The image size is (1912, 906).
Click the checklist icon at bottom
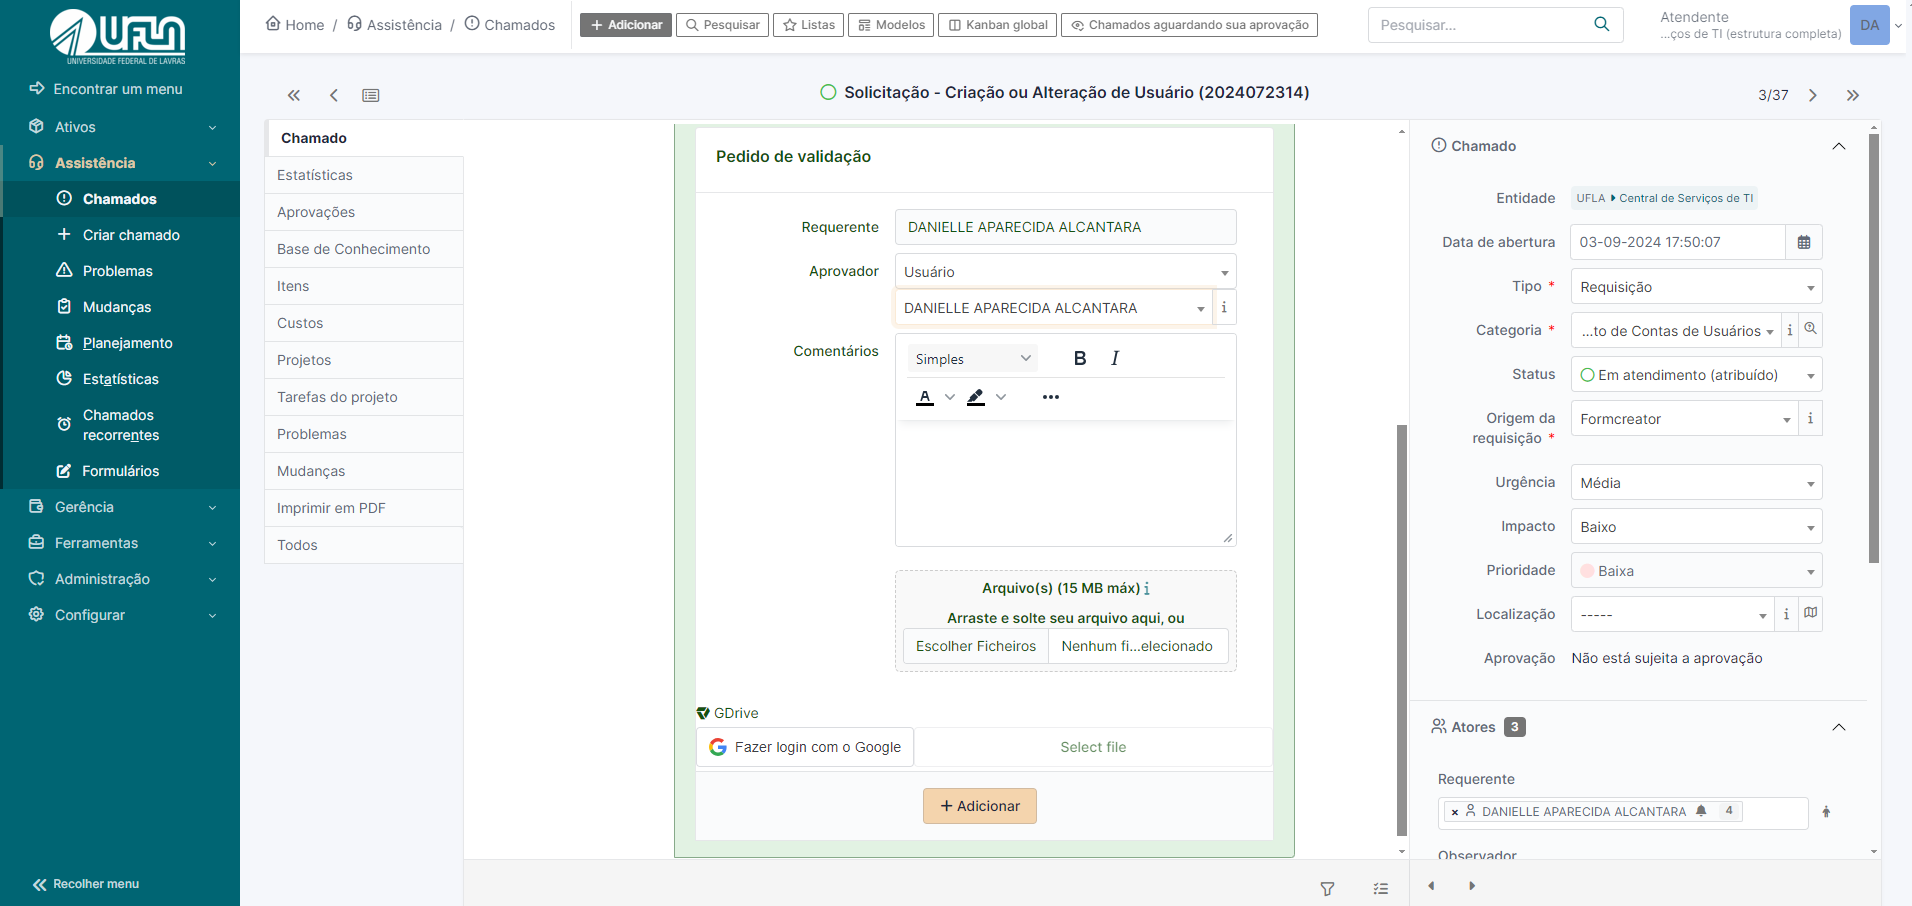tap(1381, 888)
